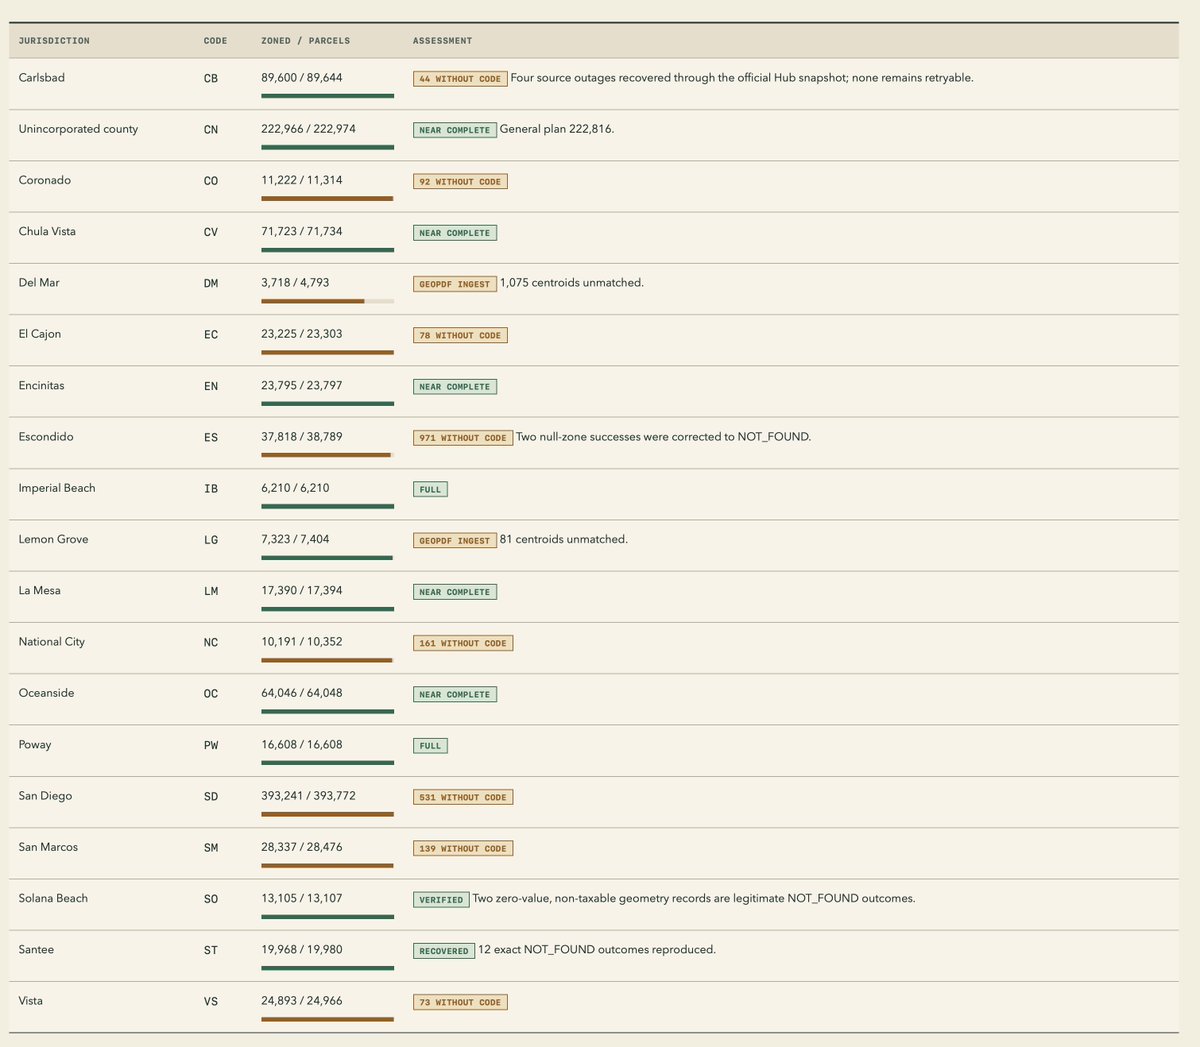This screenshot has width=1200, height=1047.
Task: Select Oceanside jurisdiction name
Action: 46,693
